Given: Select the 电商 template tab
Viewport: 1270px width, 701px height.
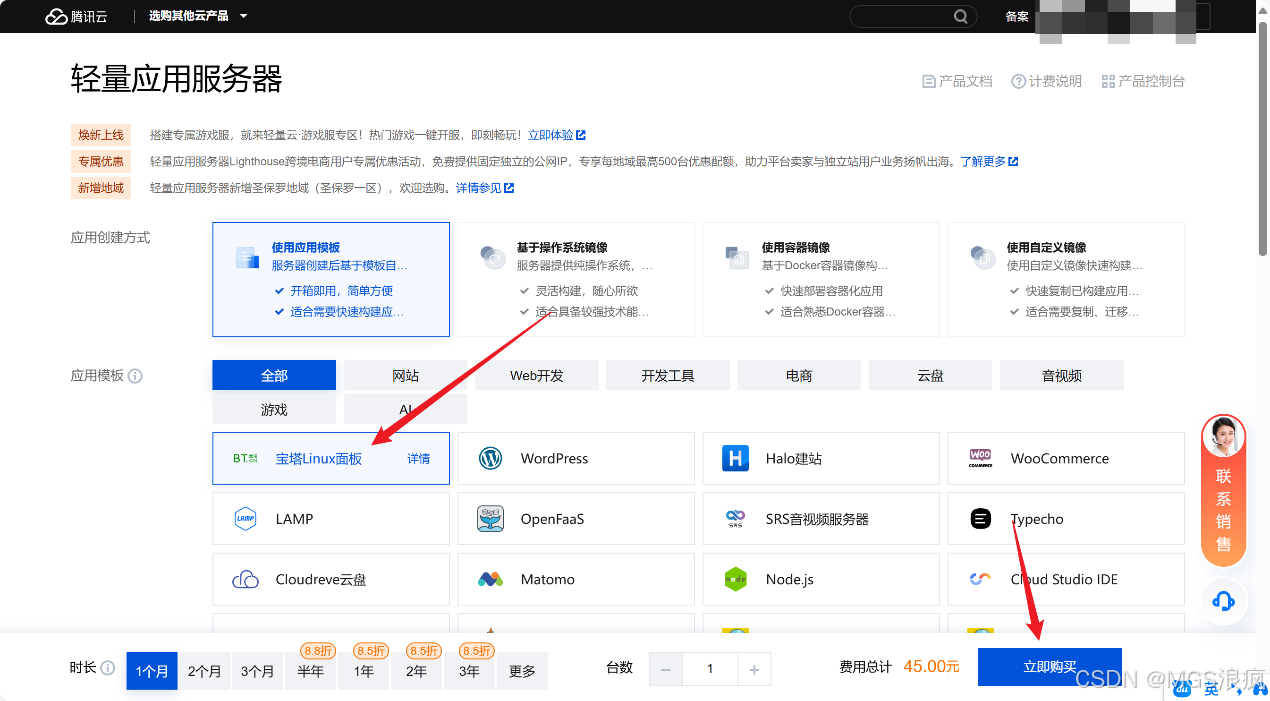Looking at the screenshot, I should click(799, 375).
